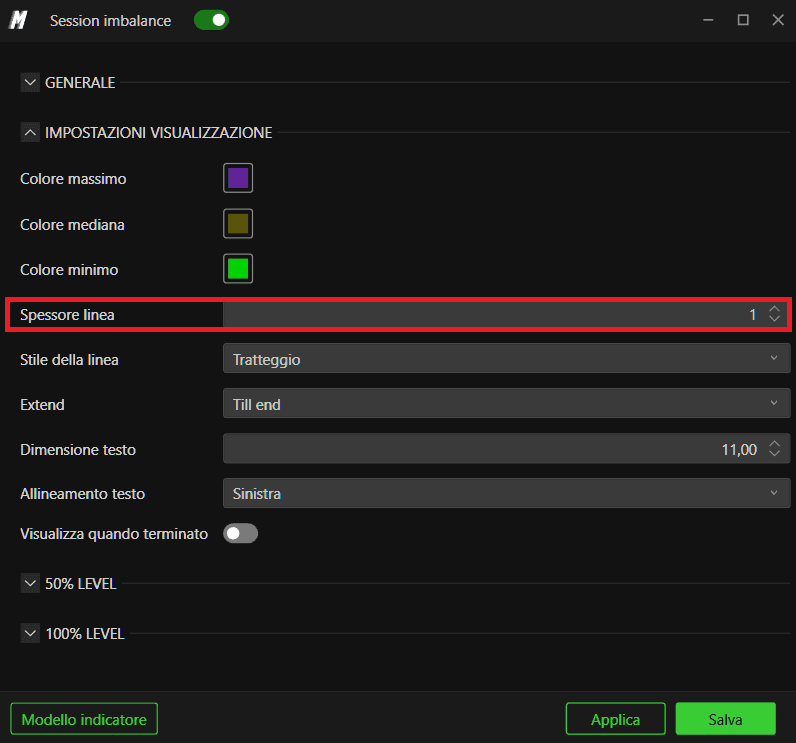Minimize the settings window

coord(708,20)
